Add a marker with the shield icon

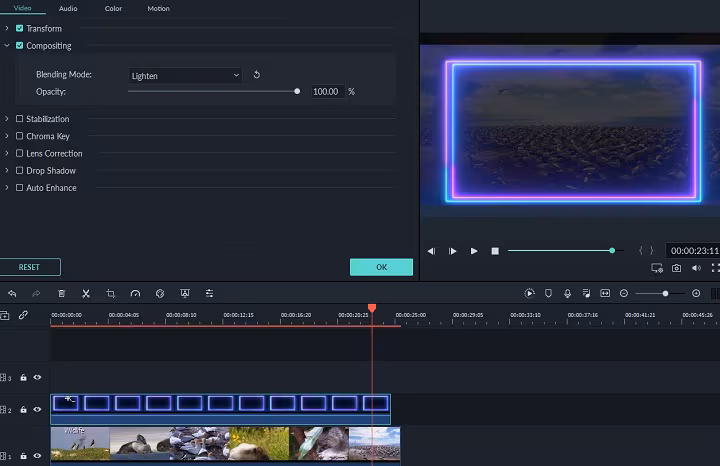(548, 293)
